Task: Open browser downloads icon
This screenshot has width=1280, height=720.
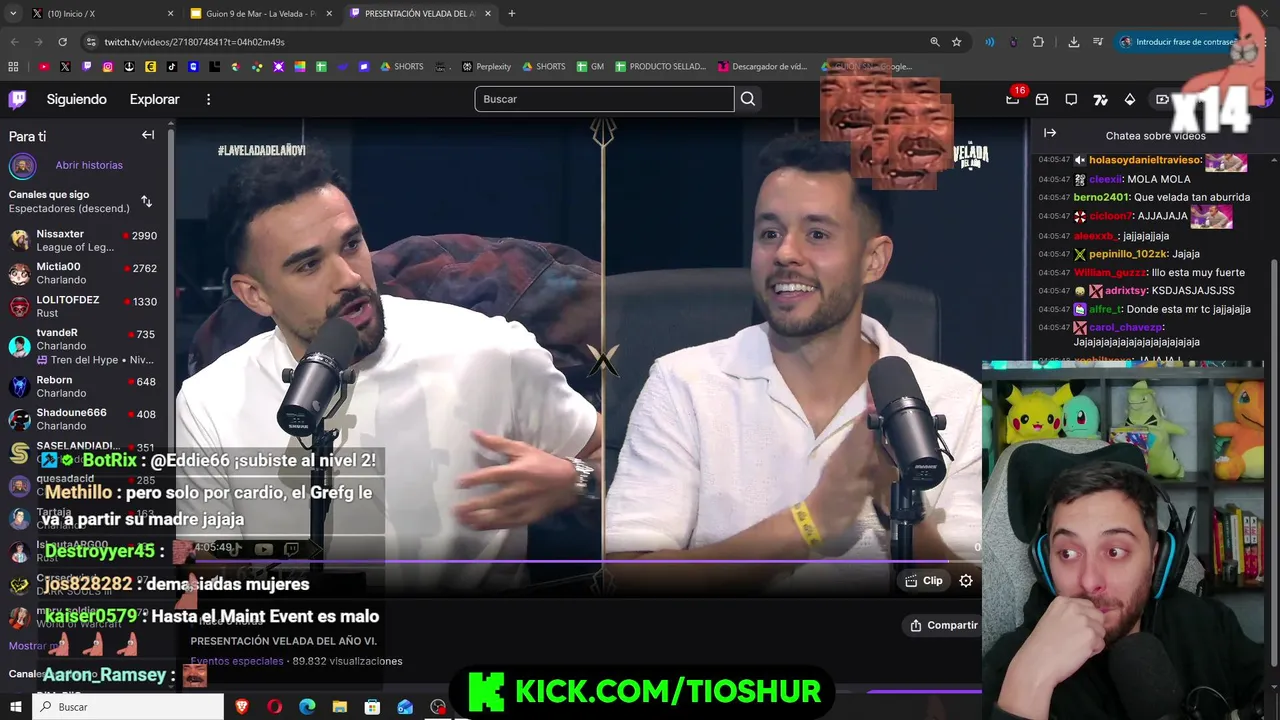Action: click(1073, 42)
